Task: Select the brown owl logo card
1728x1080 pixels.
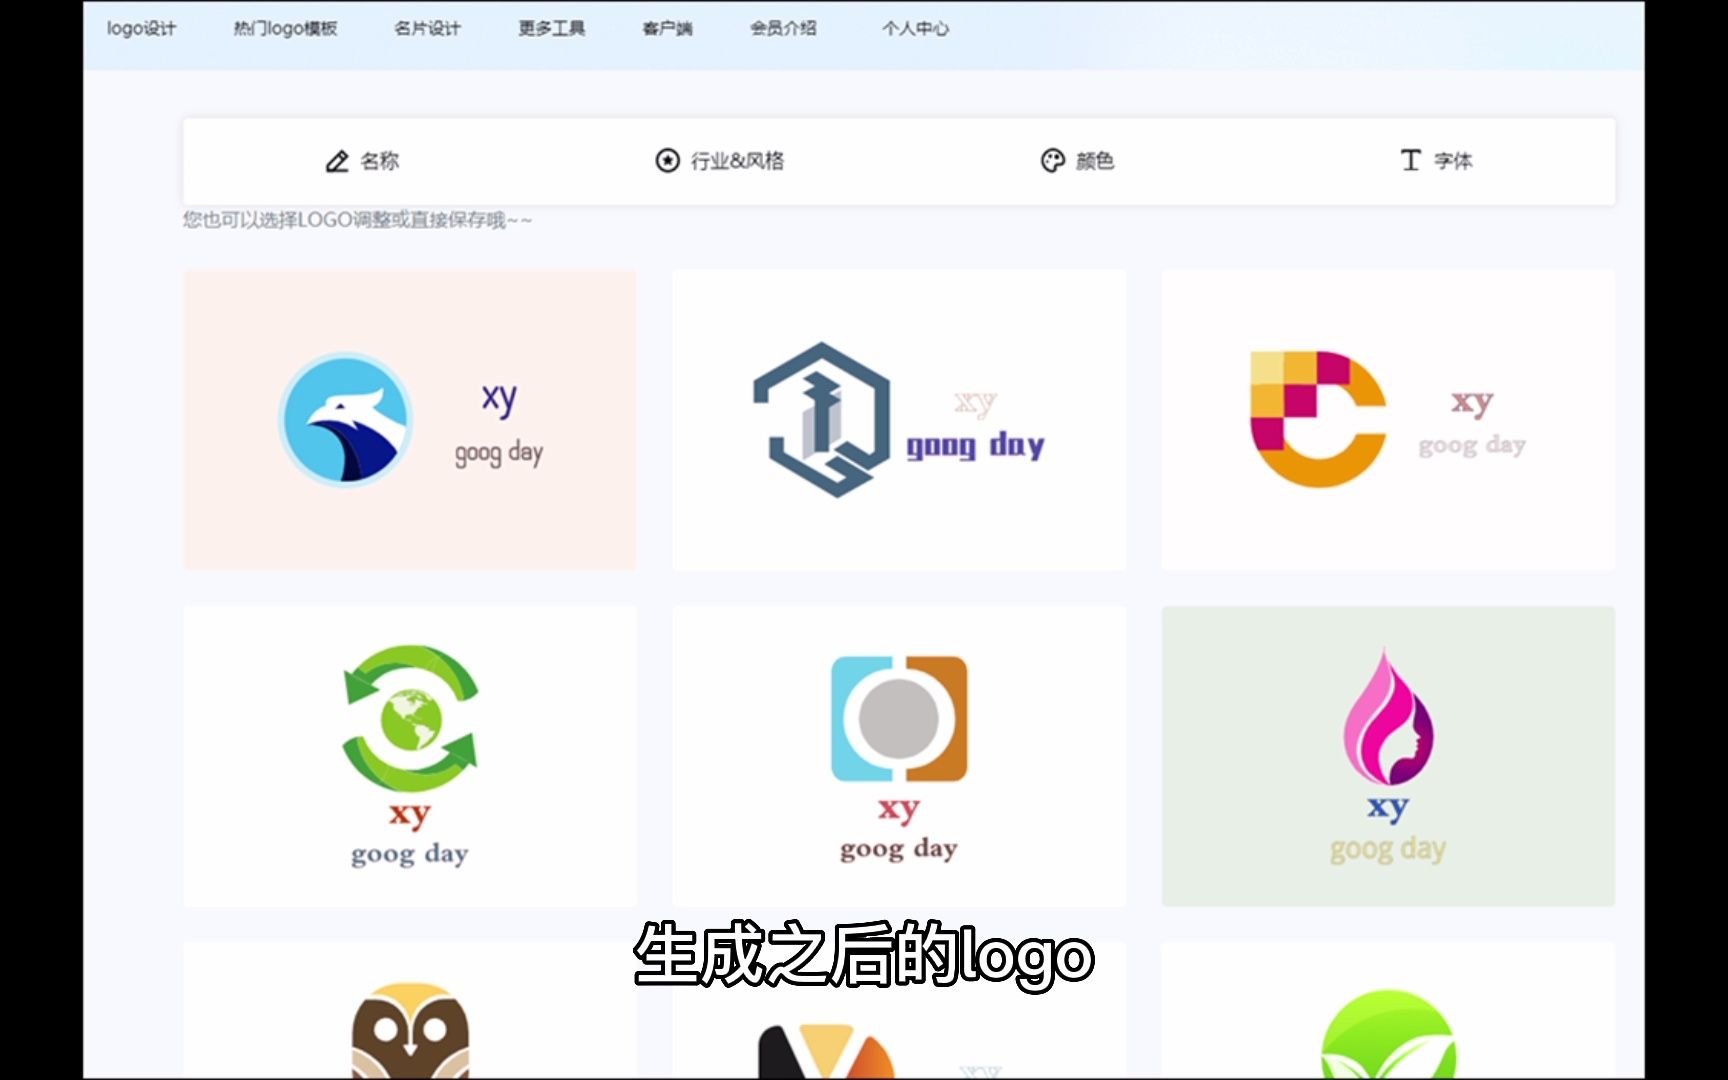Action: [410, 1010]
